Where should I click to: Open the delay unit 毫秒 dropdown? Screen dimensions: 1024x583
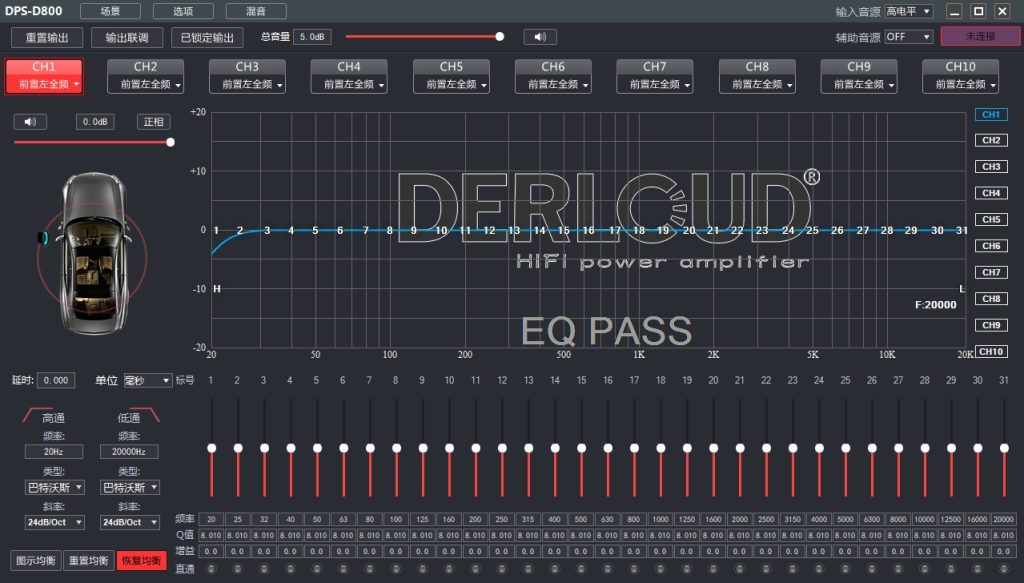pyautogui.click(x=148, y=380)
